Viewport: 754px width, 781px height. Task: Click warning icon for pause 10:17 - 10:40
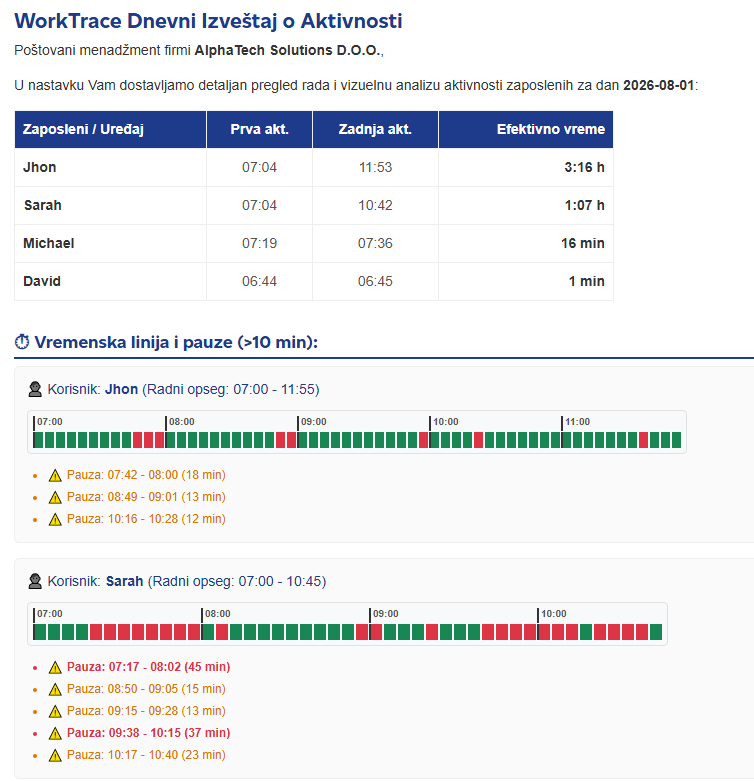(55, 755)
